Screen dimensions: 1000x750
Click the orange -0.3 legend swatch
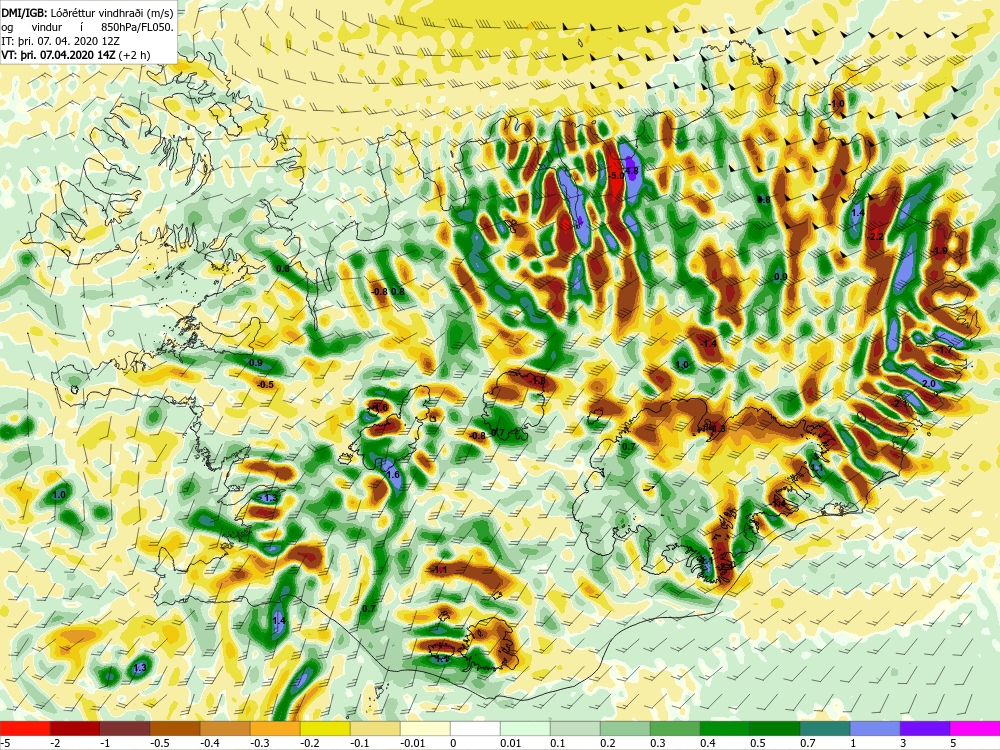click(275, 729)
